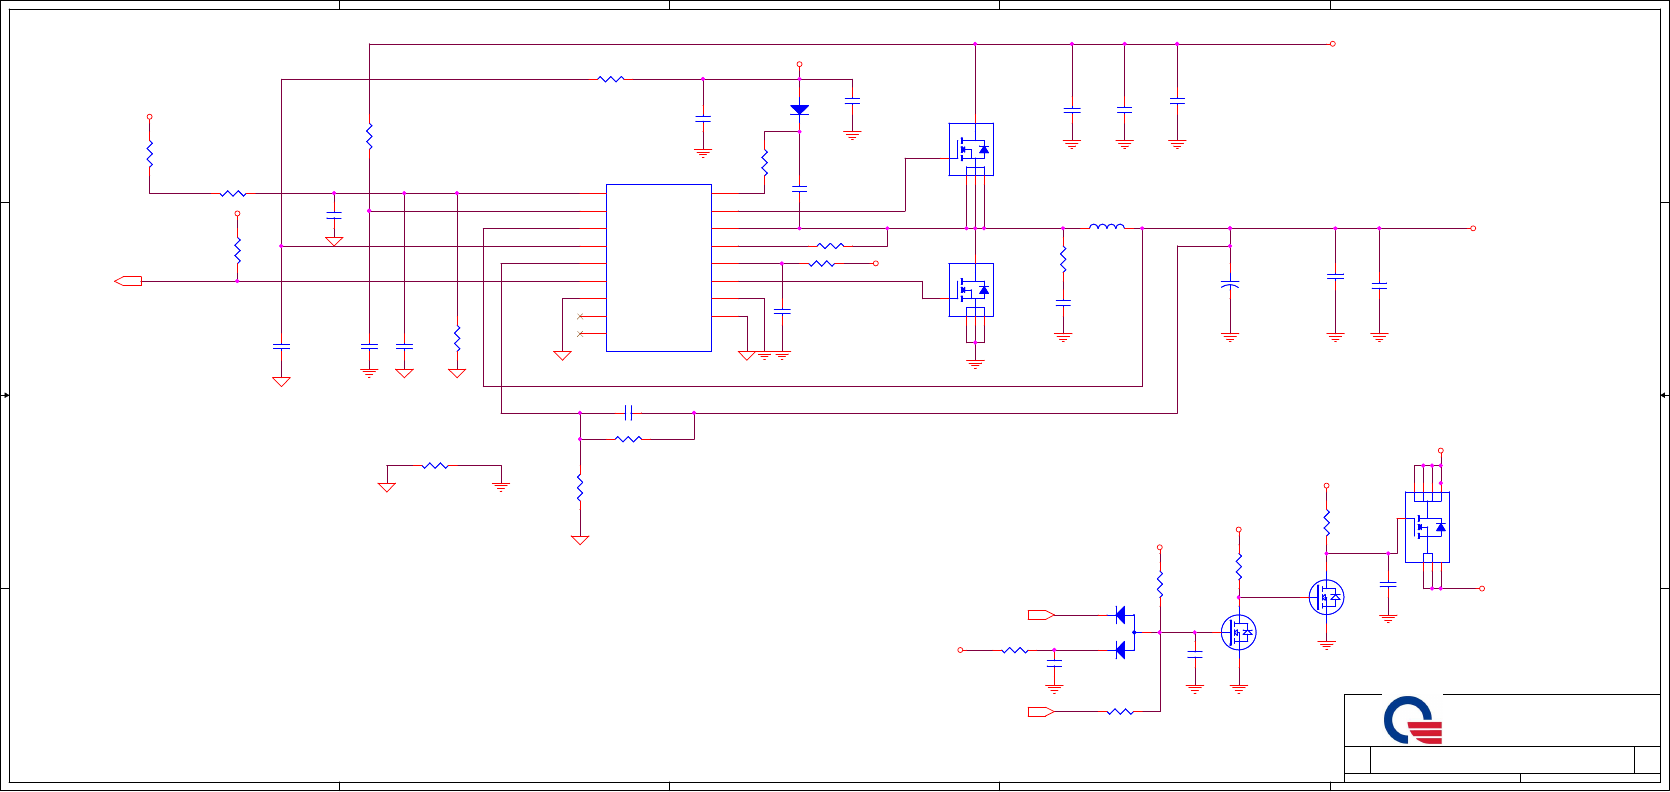Select the lower boxed MOSFET near the IC

coord(971,290)
